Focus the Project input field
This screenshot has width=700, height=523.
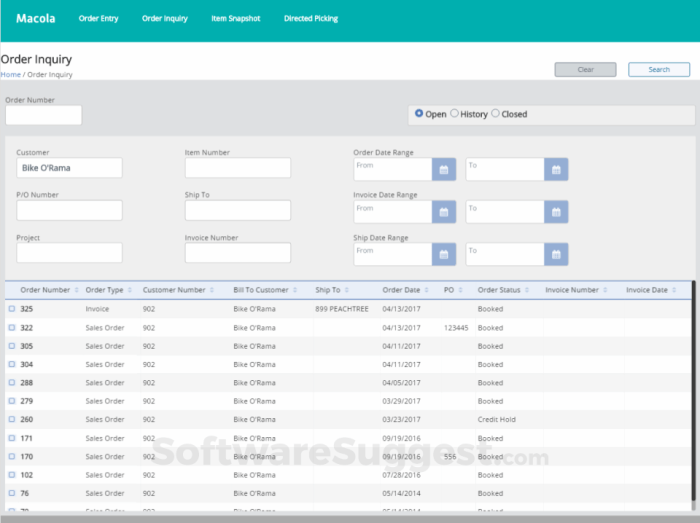[69, 253]
